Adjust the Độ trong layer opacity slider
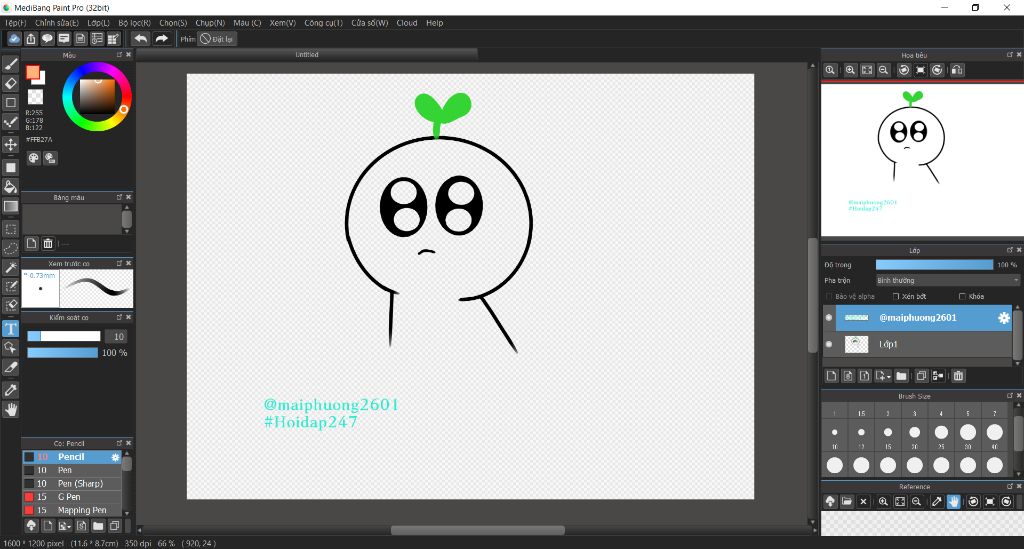Screen dimensions: 1024x549 935,264
